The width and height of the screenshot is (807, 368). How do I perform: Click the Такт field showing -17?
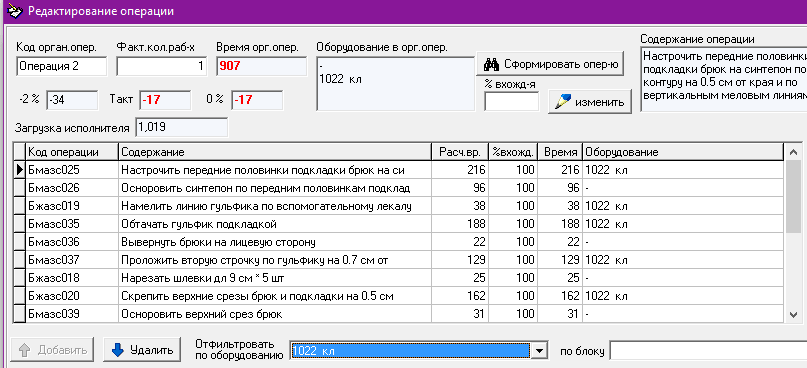pyautogui.click(x=165, y=100)
